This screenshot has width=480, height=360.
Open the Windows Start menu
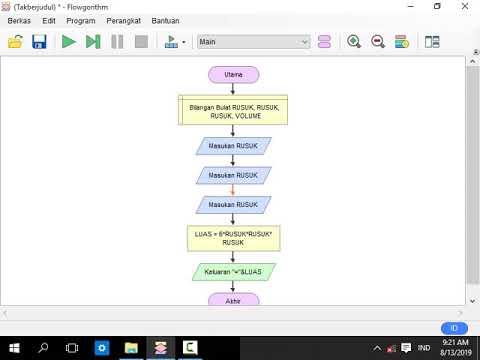click(x=14, y=348)
